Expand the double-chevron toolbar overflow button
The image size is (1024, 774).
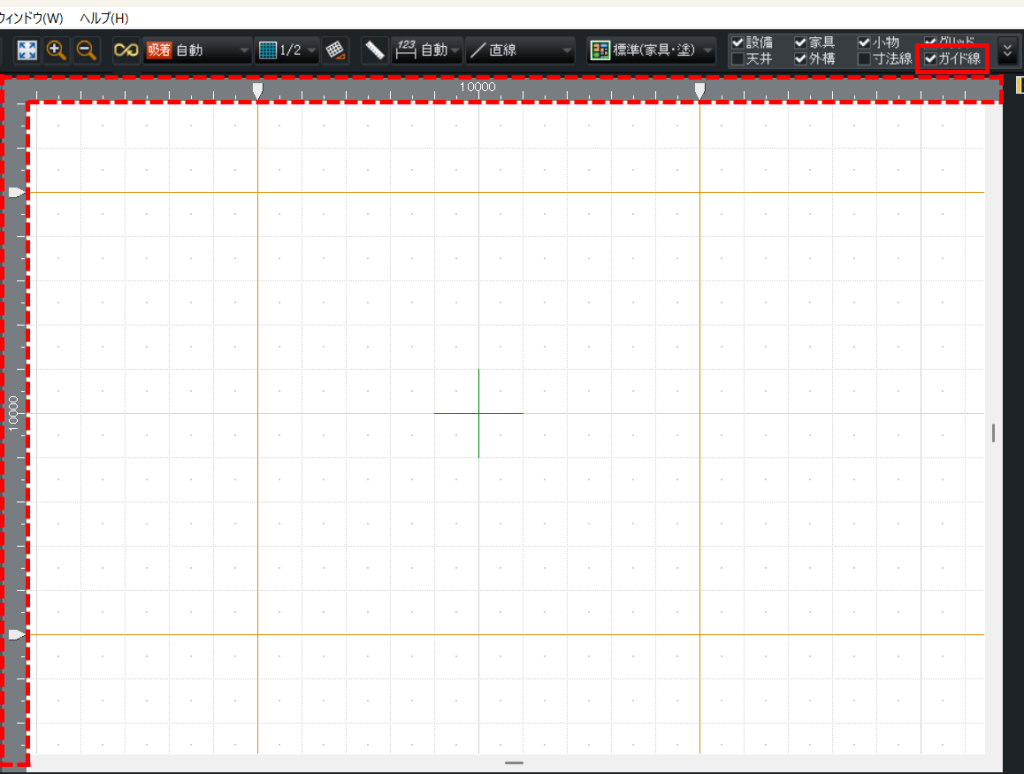(x=1007, y=50)
